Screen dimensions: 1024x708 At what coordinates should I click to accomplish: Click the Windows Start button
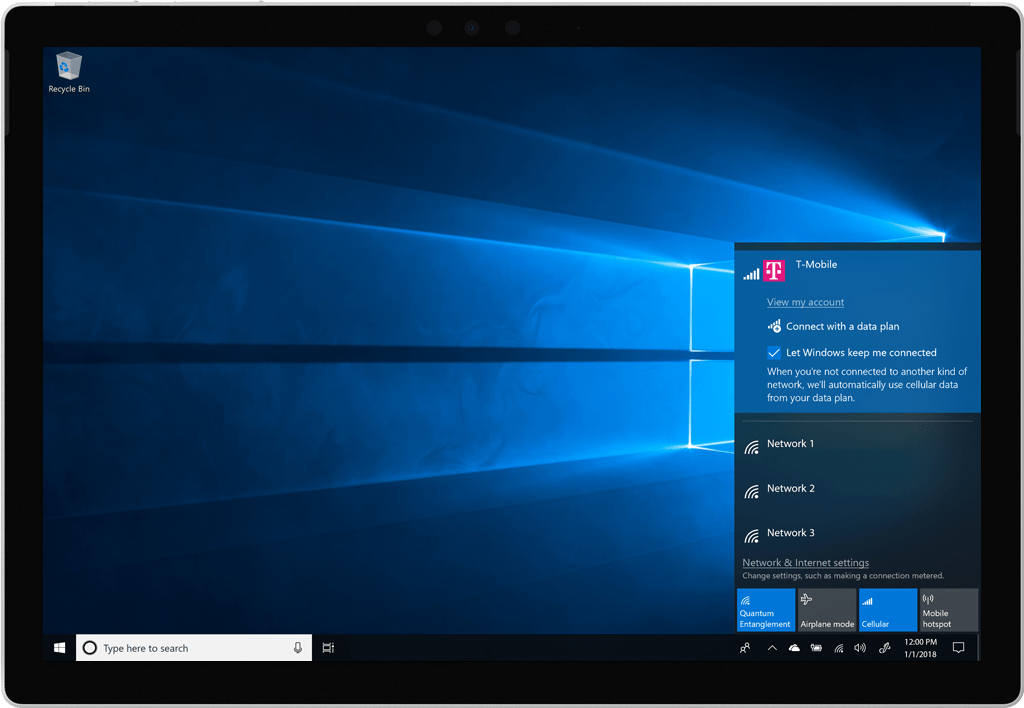point(59,648)
